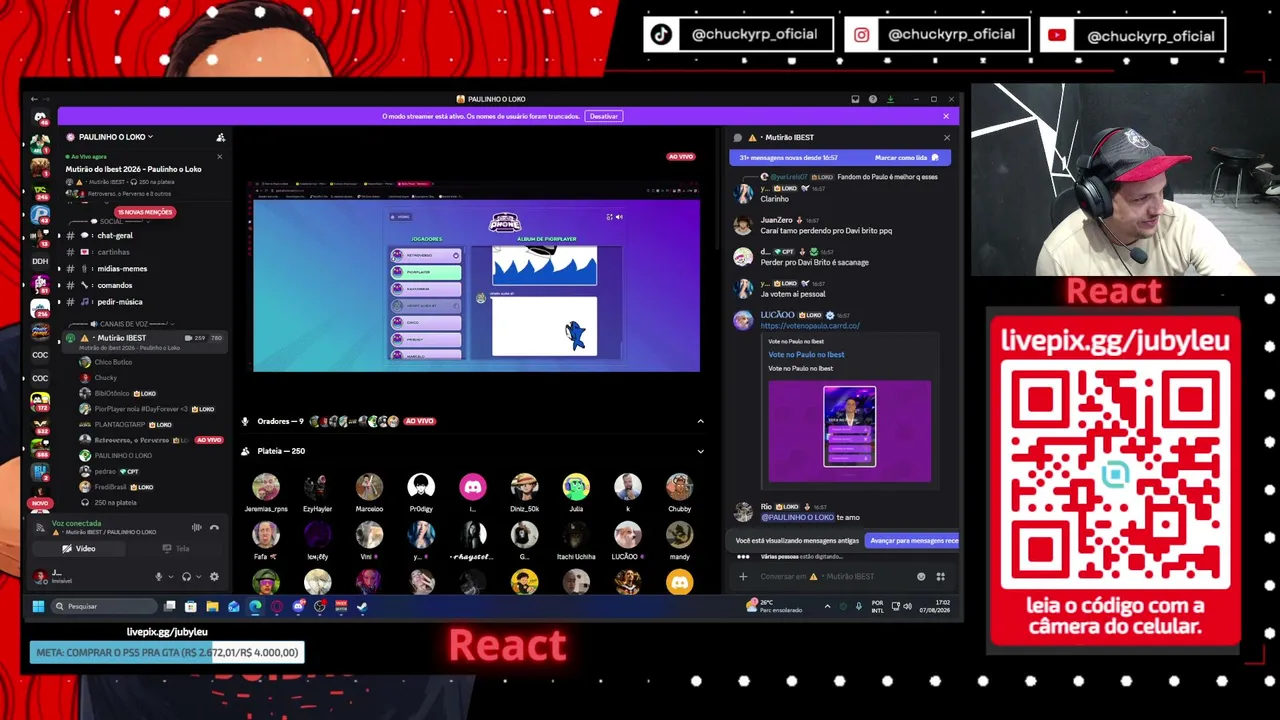Image resolution: width=1280 pixels, height=720 pixels.
Task: Click Chico Butico in voice participants
Action: [113, 362]
